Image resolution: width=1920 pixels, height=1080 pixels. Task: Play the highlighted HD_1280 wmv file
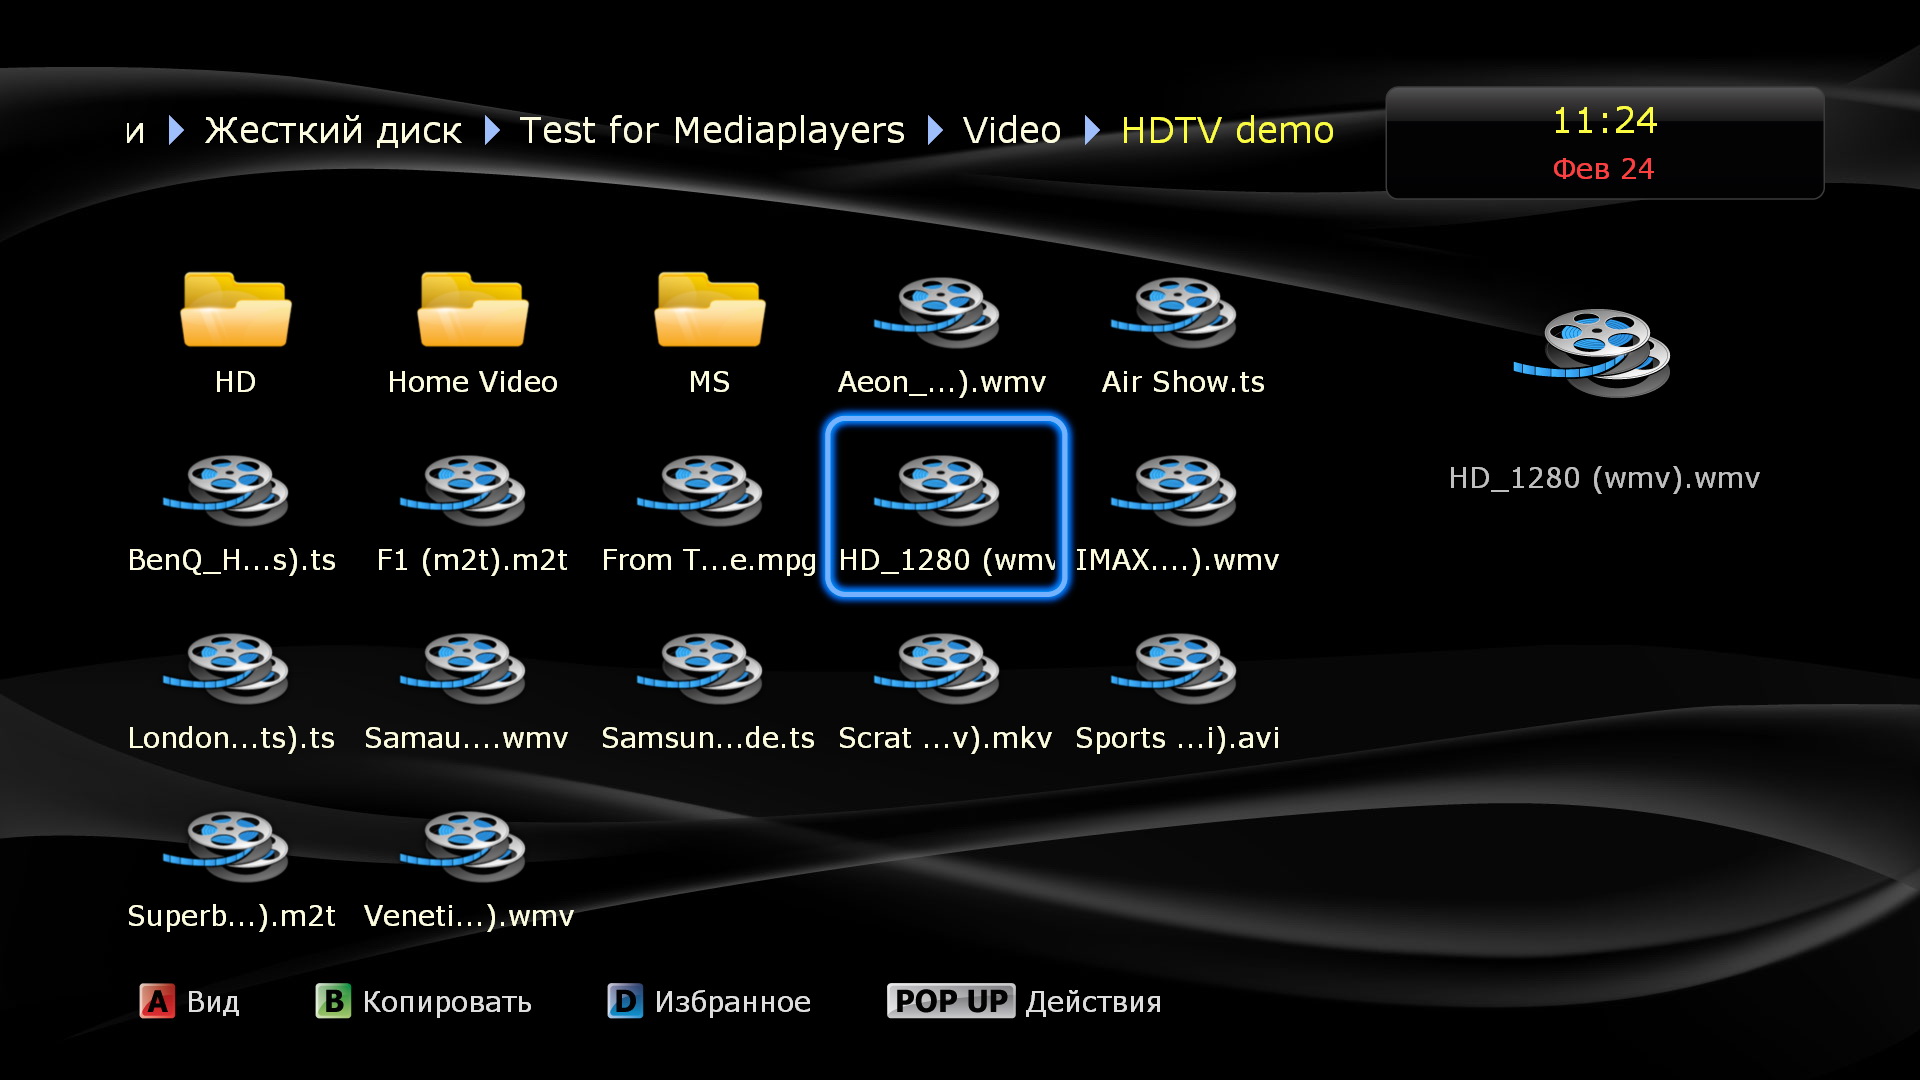click(945, 492)
